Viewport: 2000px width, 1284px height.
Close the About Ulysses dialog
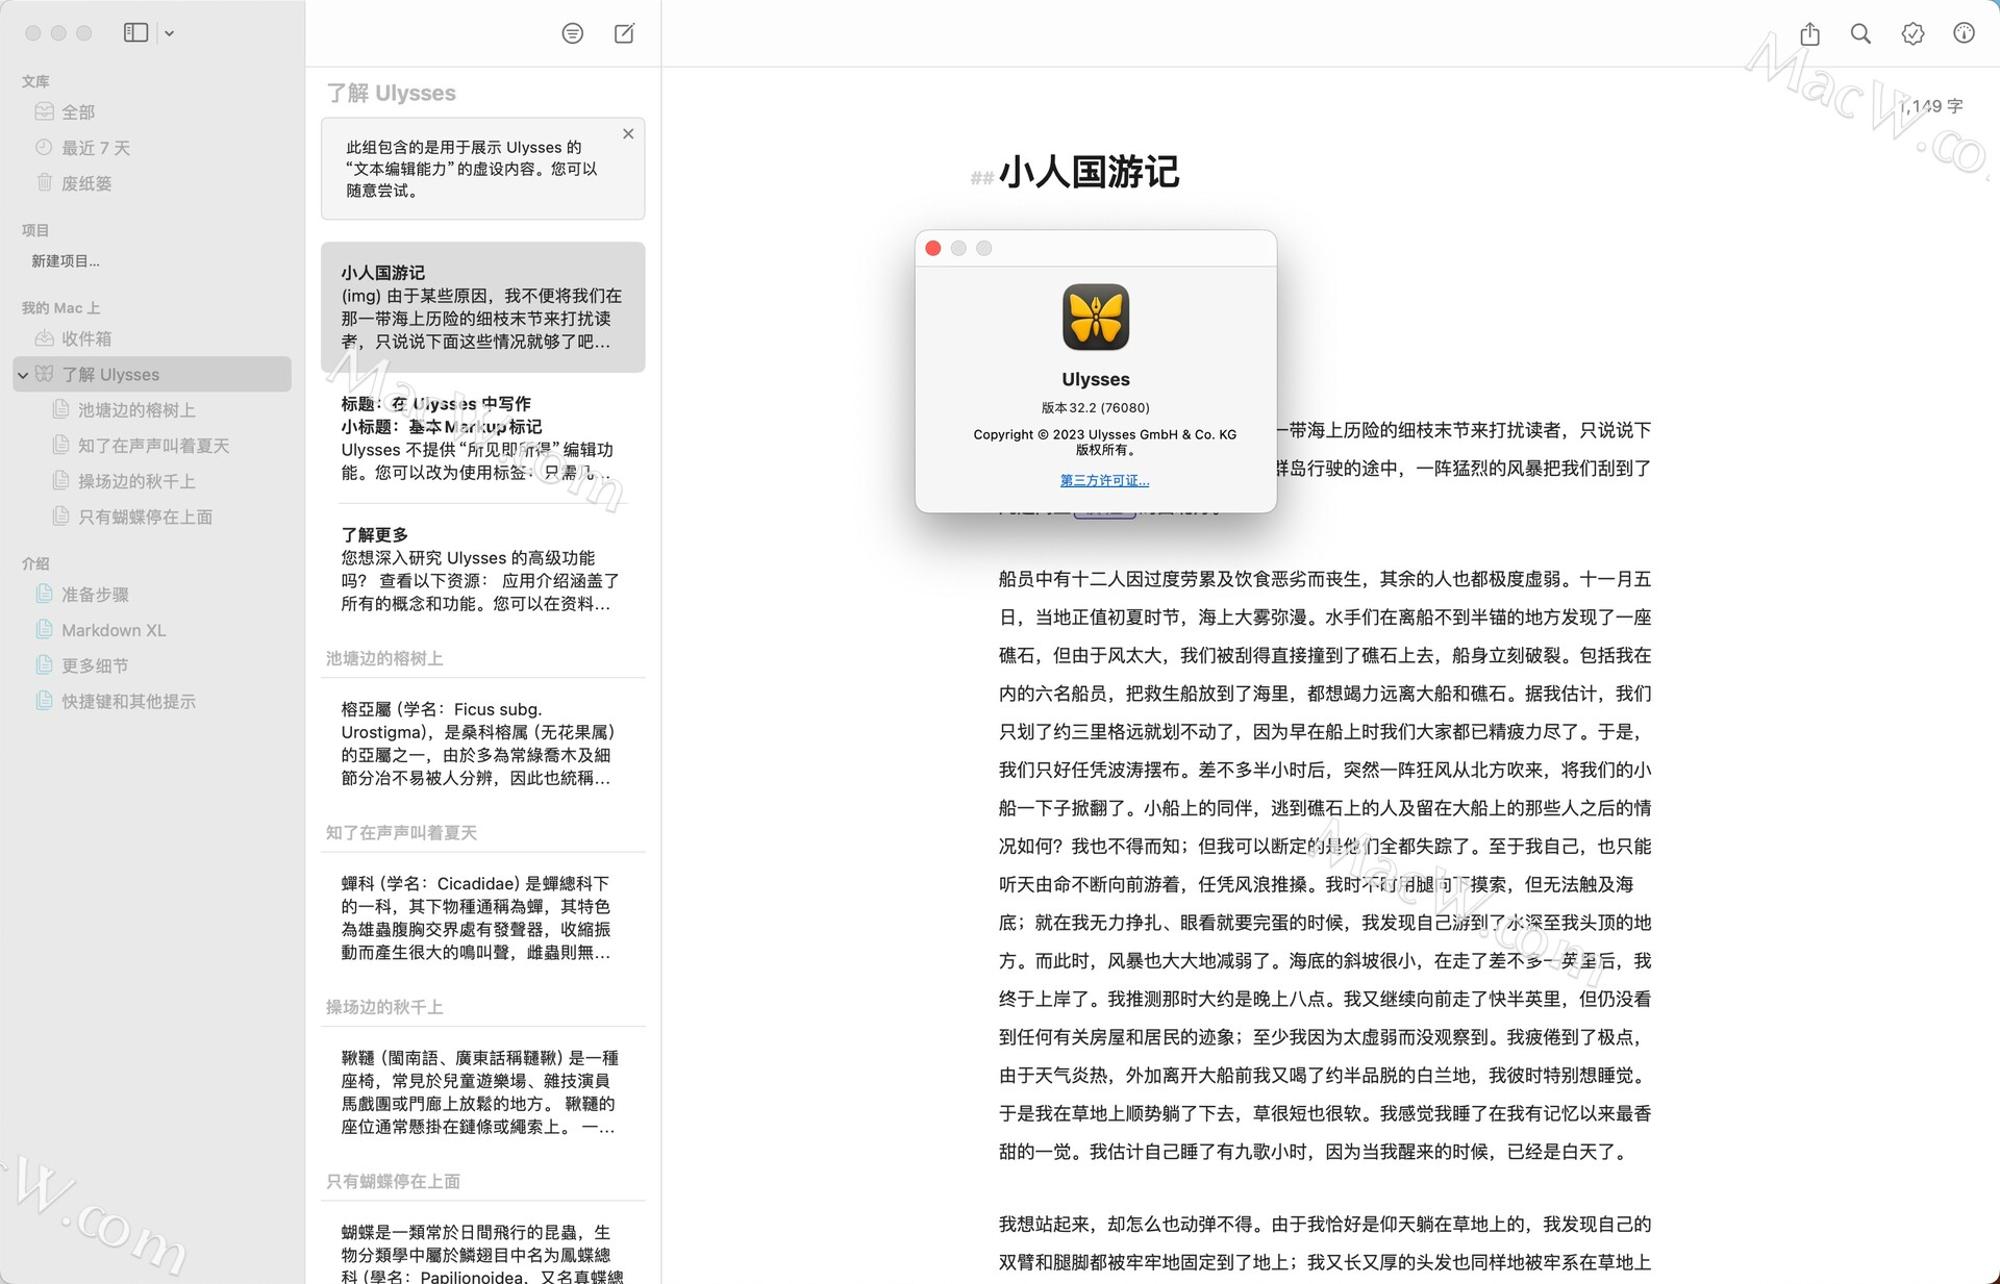click(933, 248)
